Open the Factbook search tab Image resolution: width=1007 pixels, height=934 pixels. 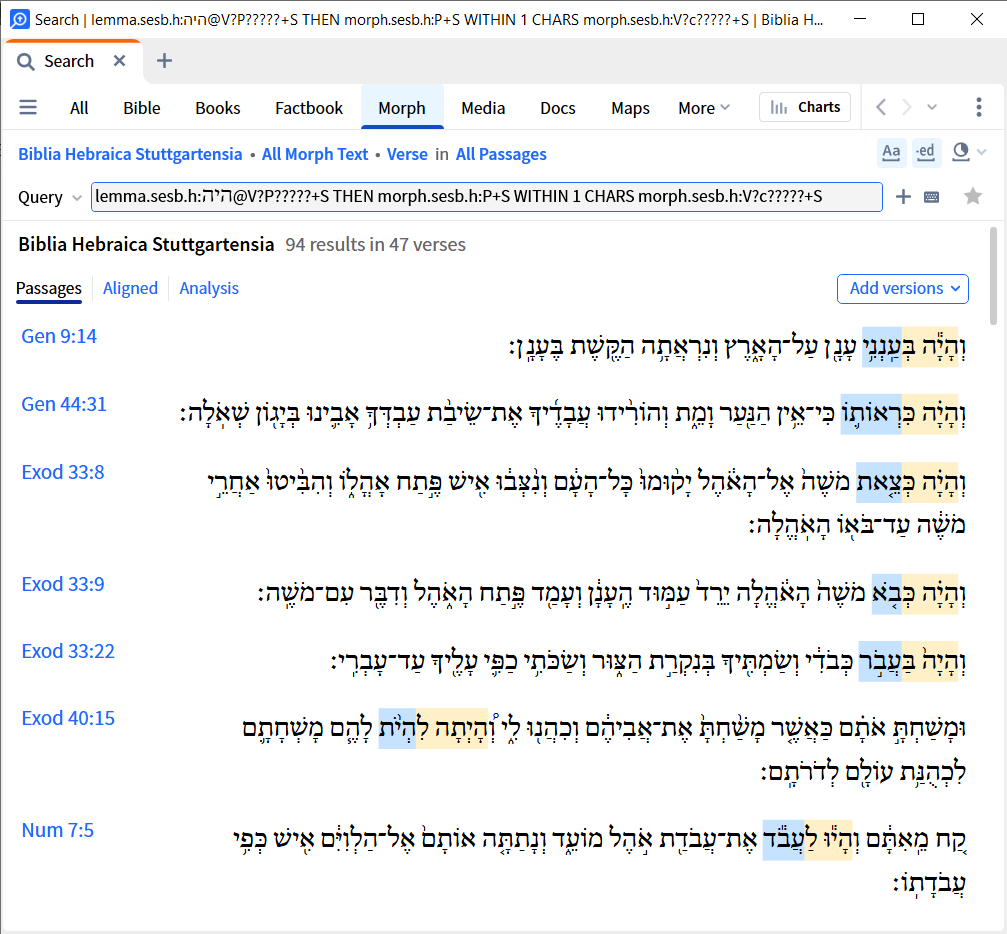pos(309,108)
